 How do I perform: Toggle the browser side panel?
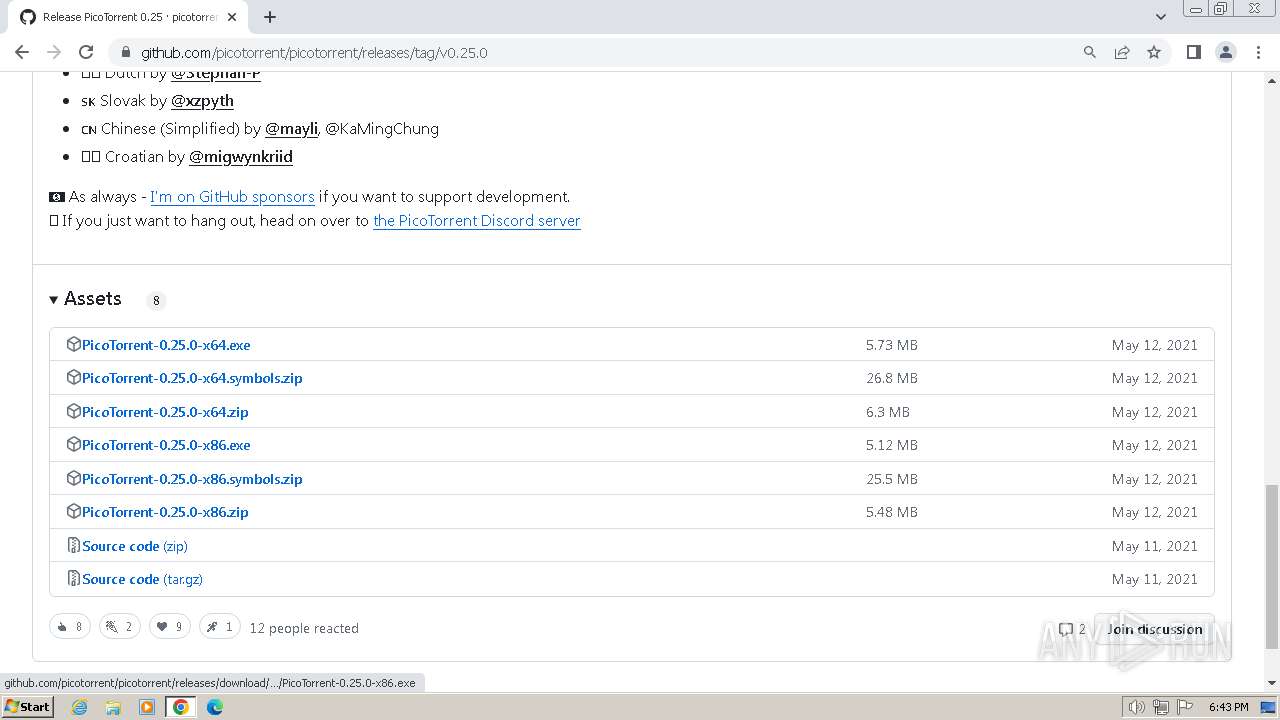pos(1194,52)
